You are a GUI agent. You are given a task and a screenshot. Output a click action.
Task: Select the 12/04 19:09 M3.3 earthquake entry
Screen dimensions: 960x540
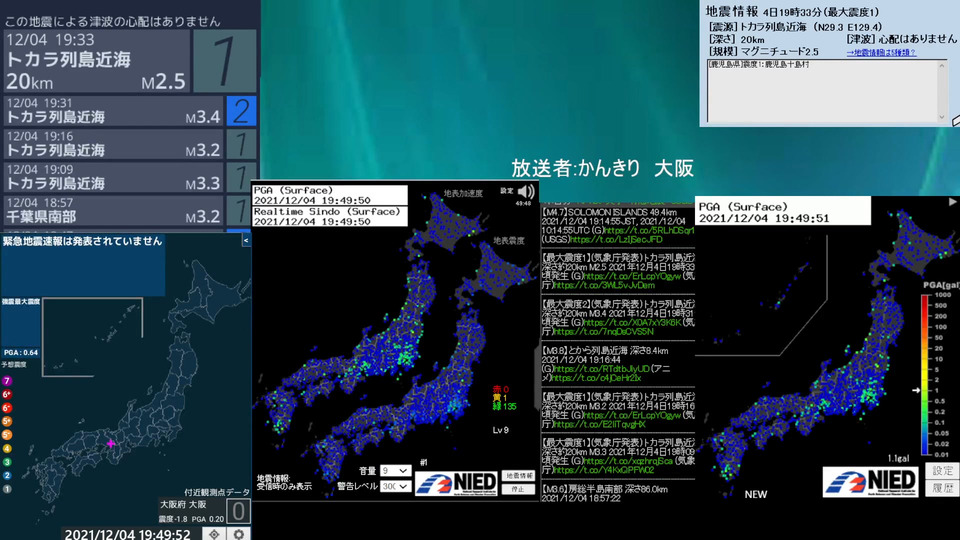[x=113, y=177]
